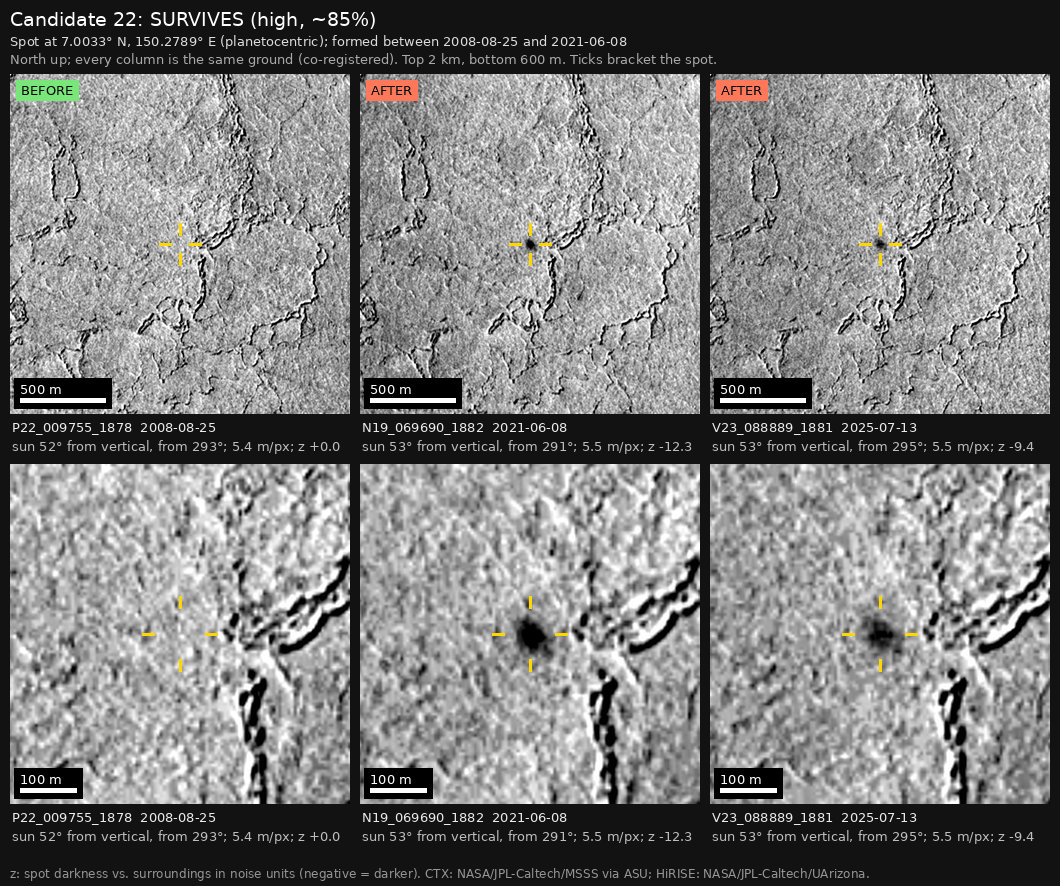The height and width of the screenshot is (886, 1060).
Task: Click the 100 m scale bar in the 2025 zoom
Action: [748, 783]
